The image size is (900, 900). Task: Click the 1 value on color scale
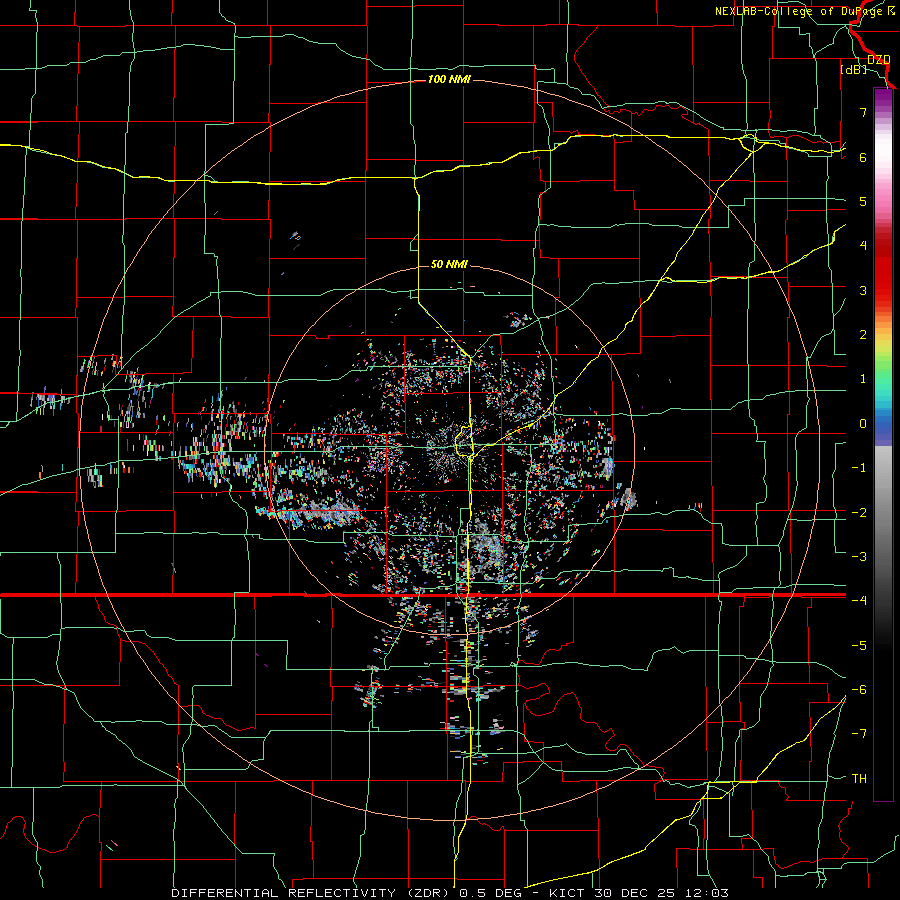(863, 378)
